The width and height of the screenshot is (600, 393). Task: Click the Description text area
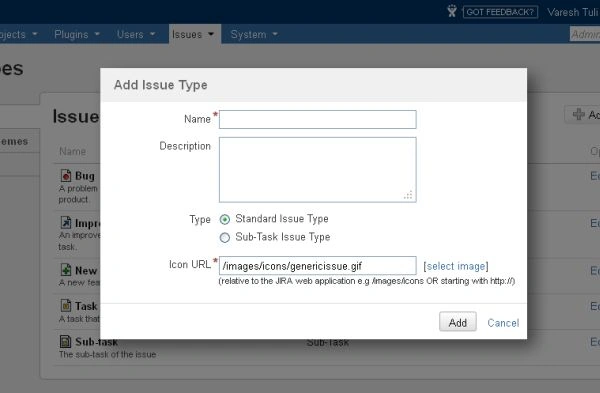[318, 170]
